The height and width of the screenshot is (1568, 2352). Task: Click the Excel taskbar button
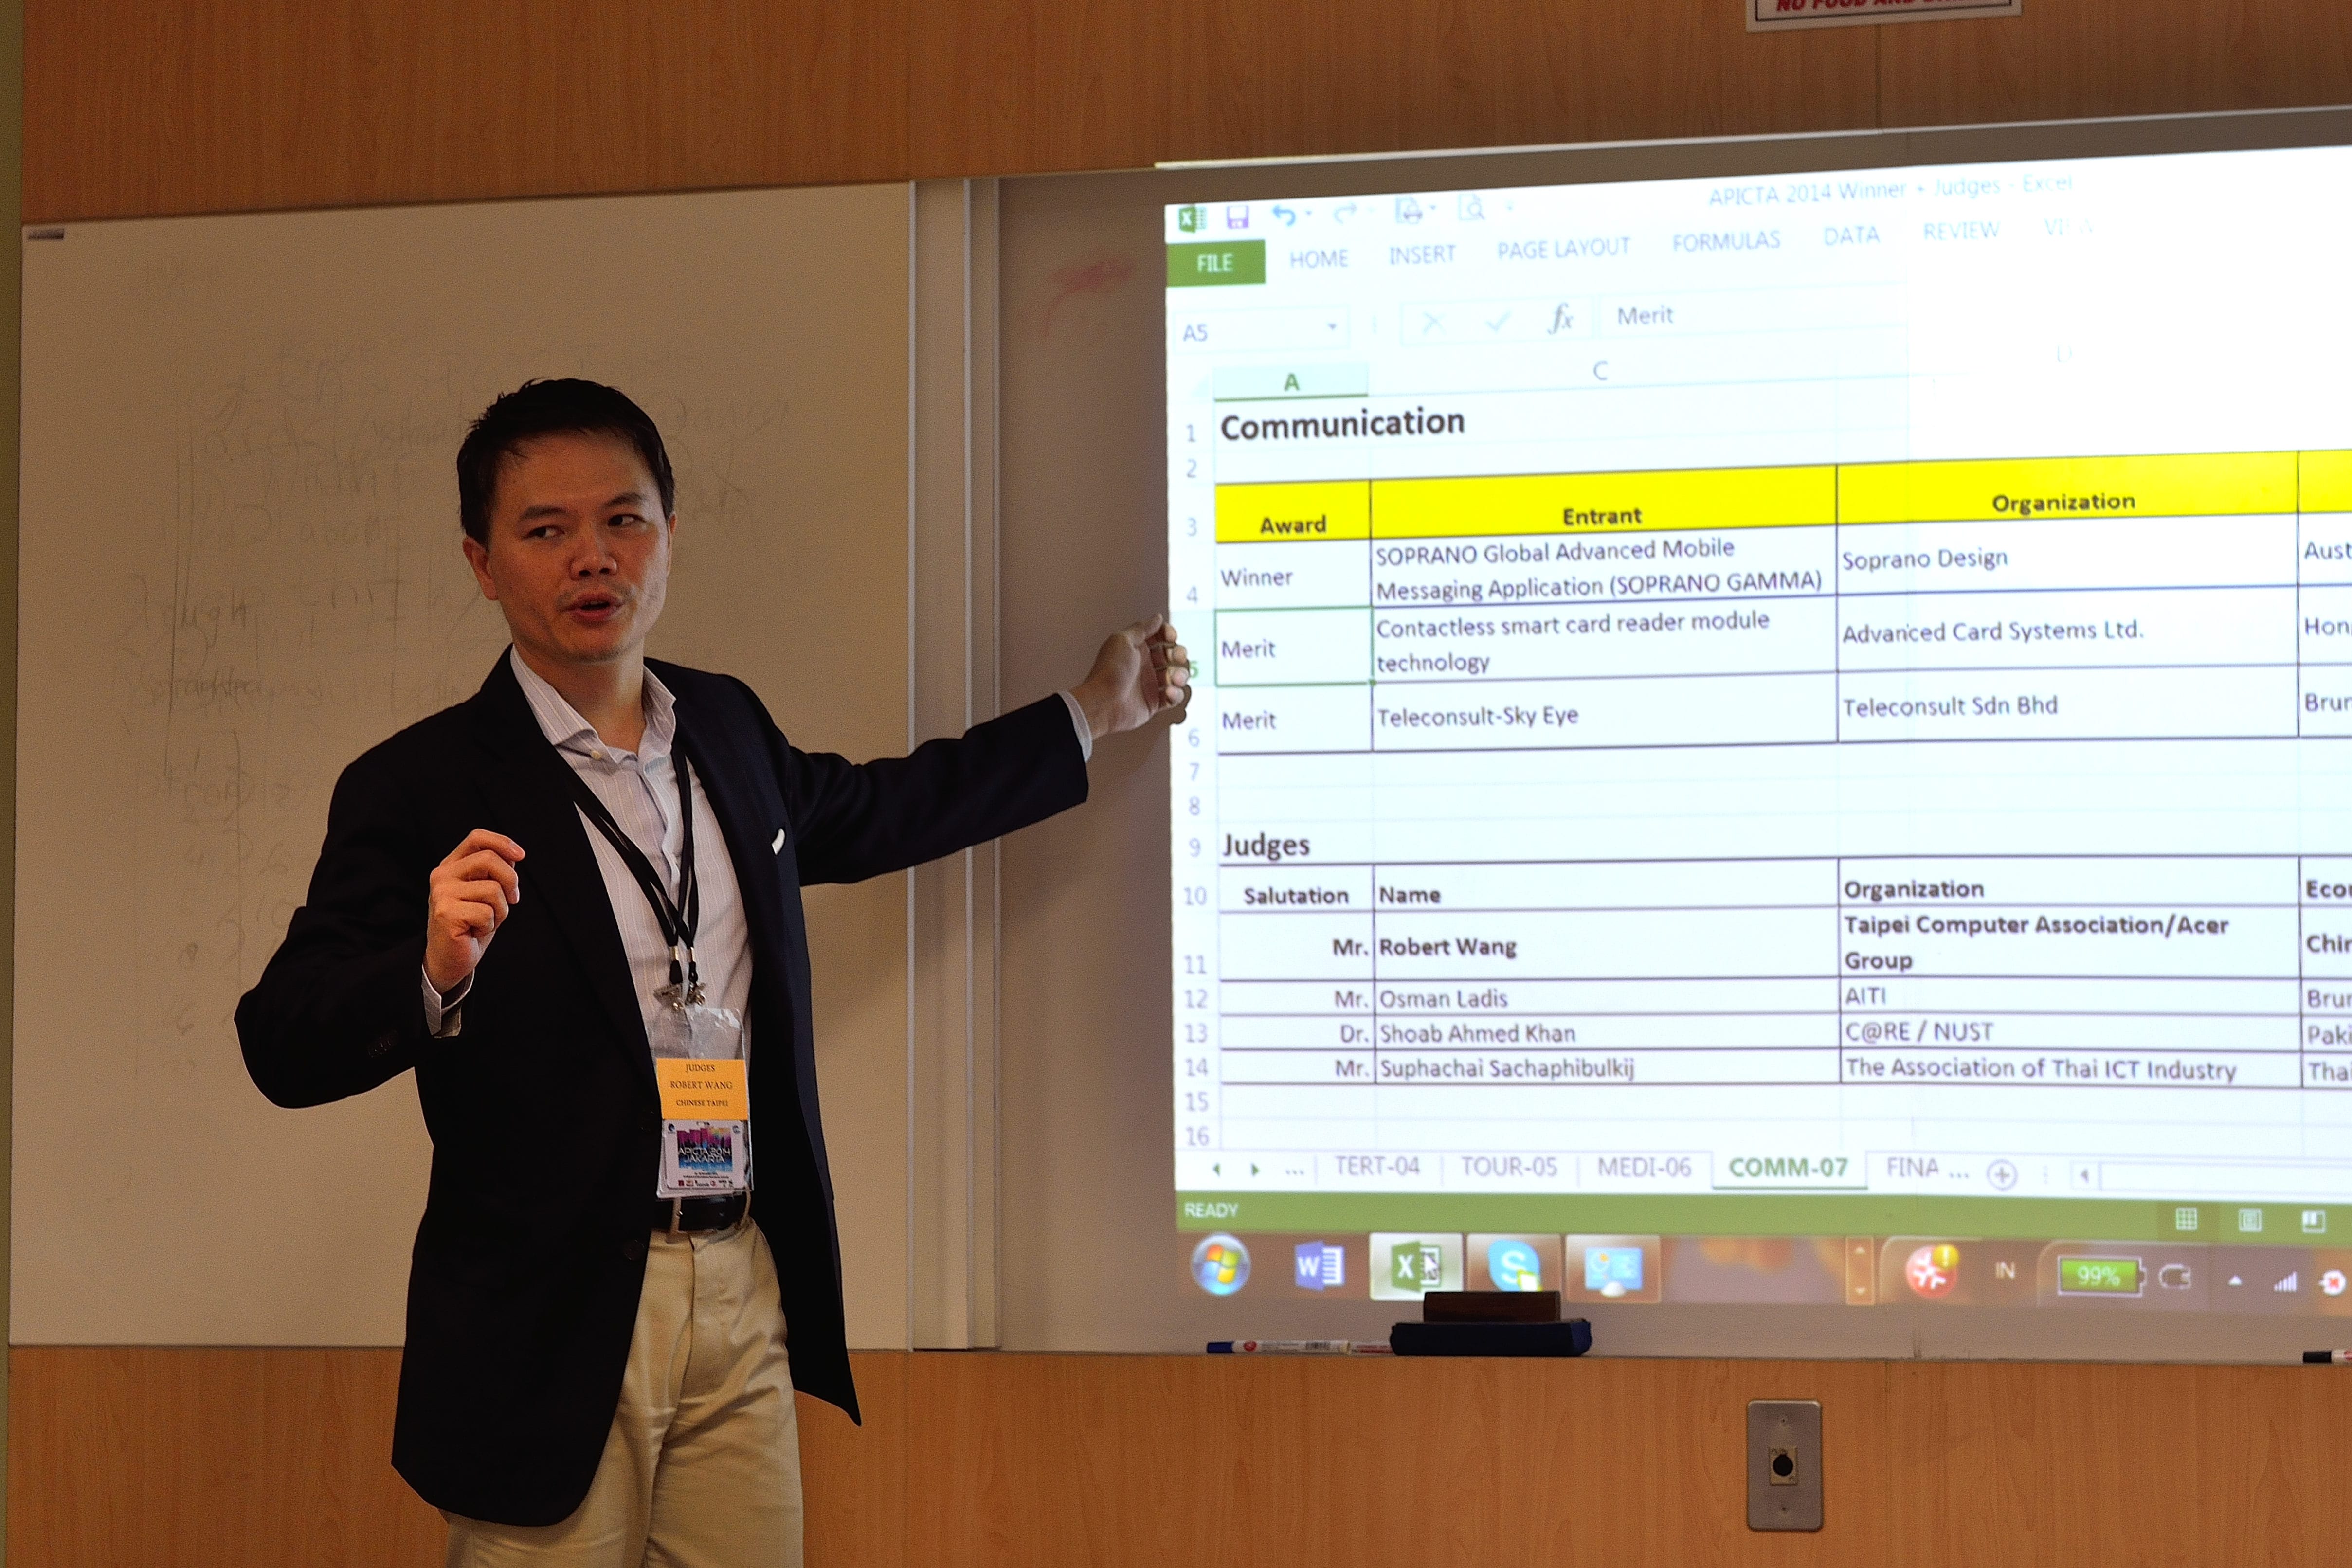click(x=1416, y=1266)
